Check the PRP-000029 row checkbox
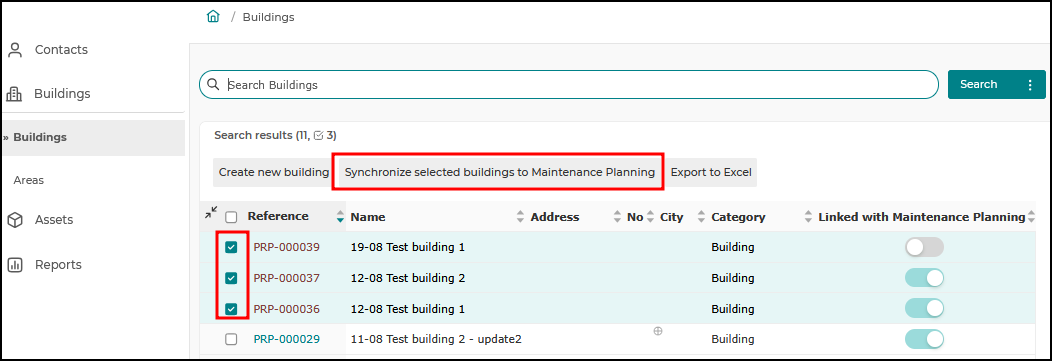Screen dimensions: 1052x361 231,340
